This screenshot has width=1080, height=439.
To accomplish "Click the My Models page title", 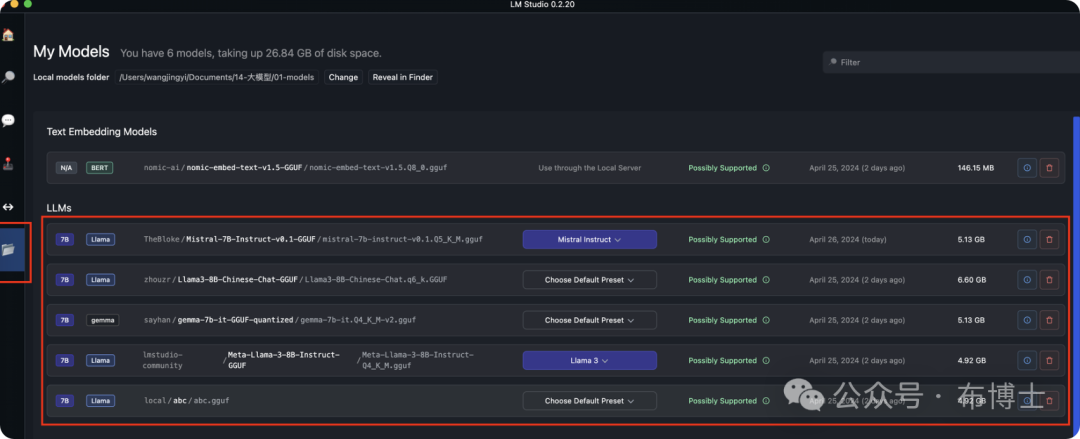I will pos(71,52).
